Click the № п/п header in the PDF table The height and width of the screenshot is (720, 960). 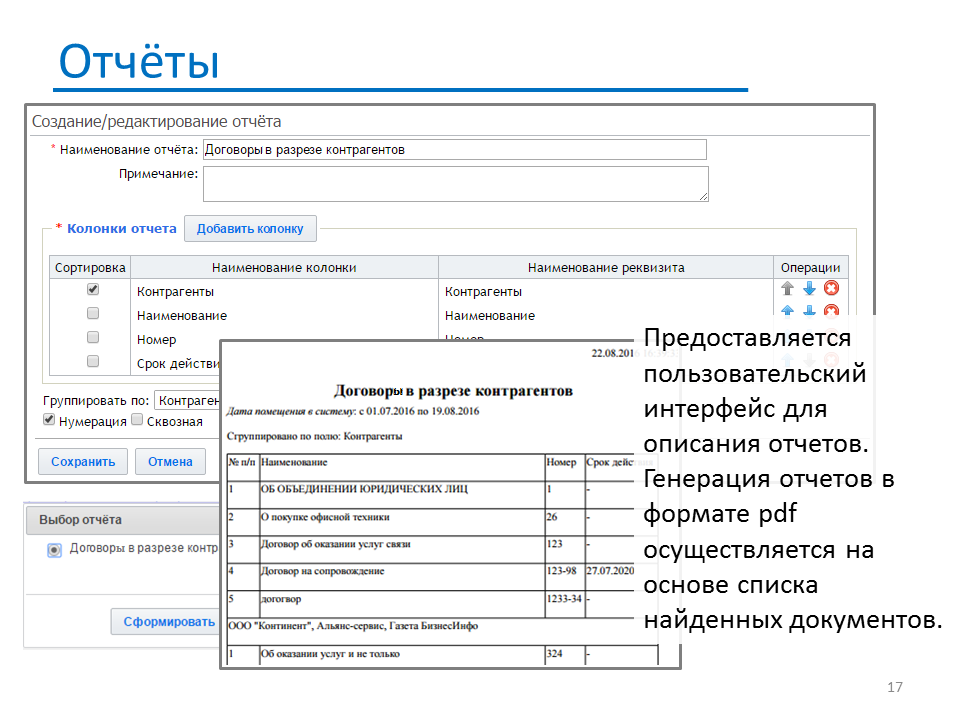pos(242,462)
